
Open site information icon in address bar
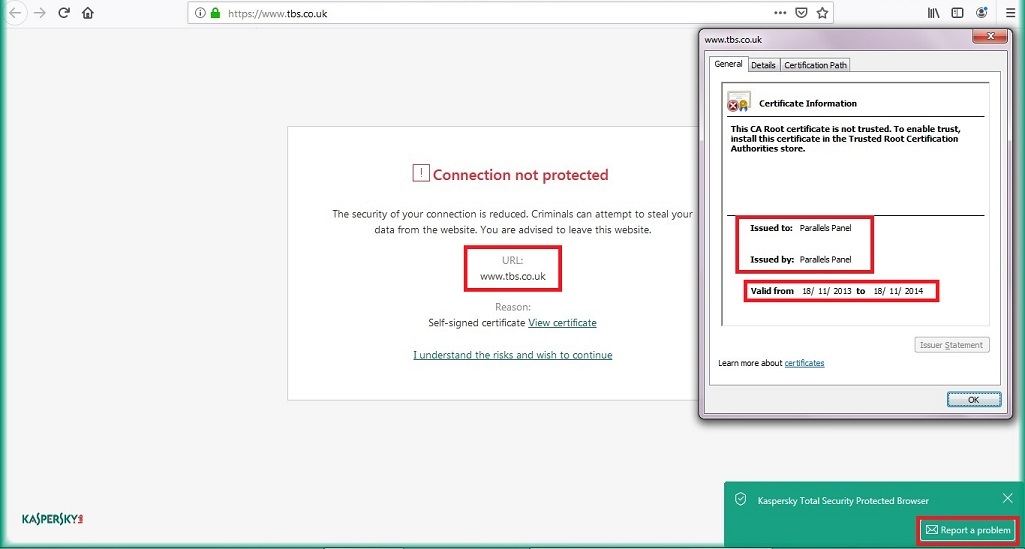201,13
